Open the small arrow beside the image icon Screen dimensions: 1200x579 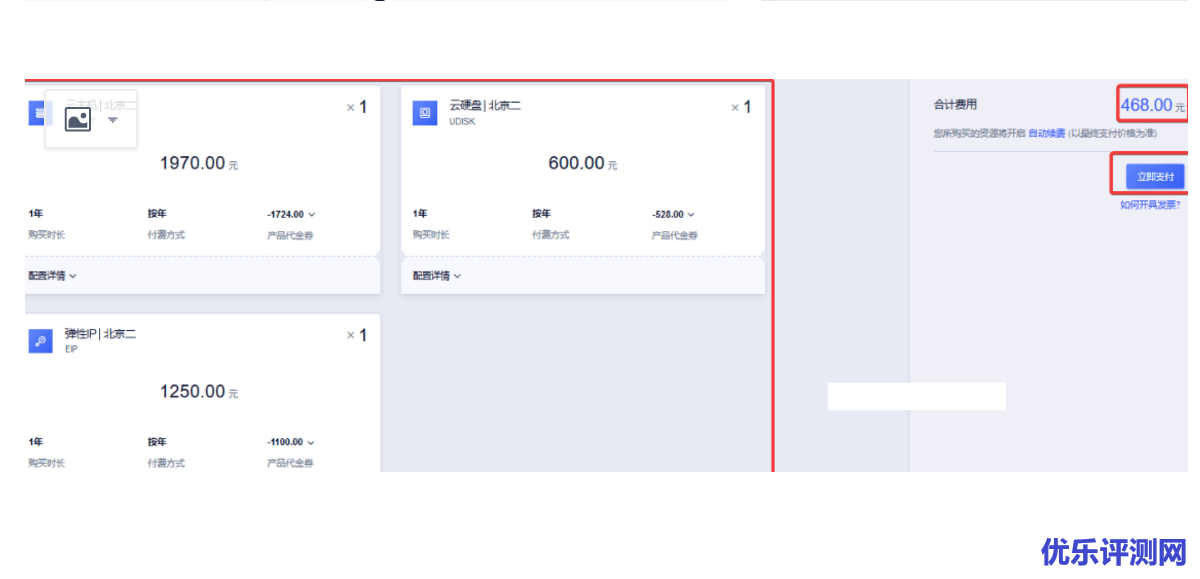113,120
